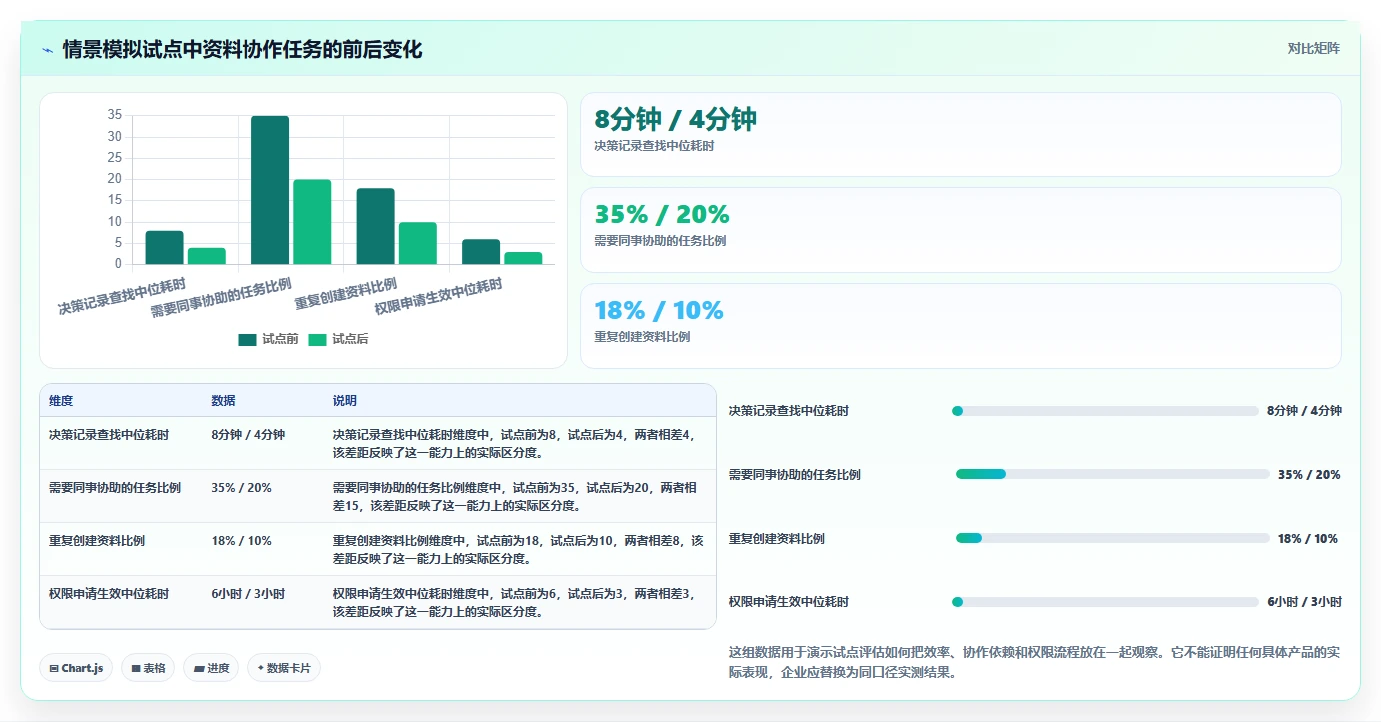
Task: Click the 试点后 bar for 权限申请生效中位耗时
Action: [x=523, y=258]
